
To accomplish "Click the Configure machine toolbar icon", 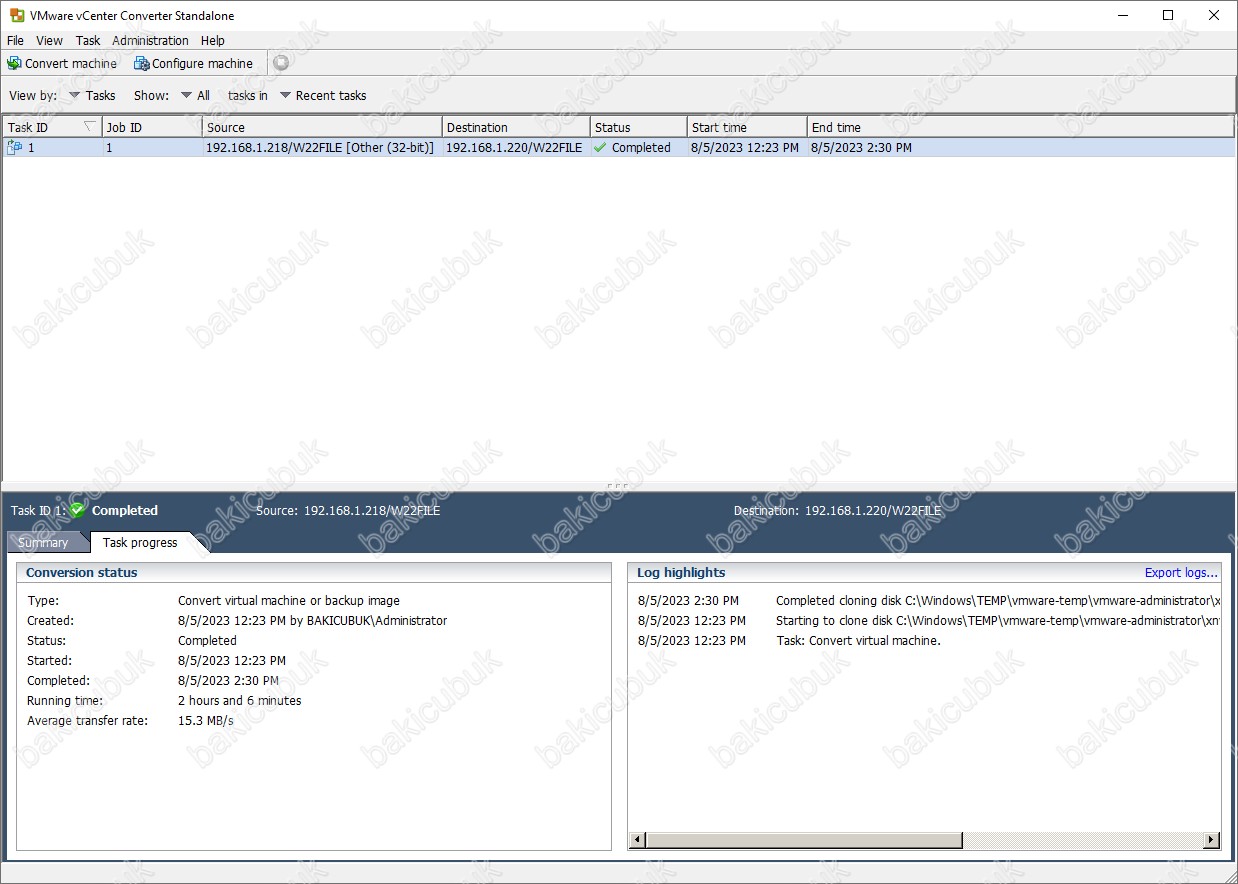I will coord(142,63).
